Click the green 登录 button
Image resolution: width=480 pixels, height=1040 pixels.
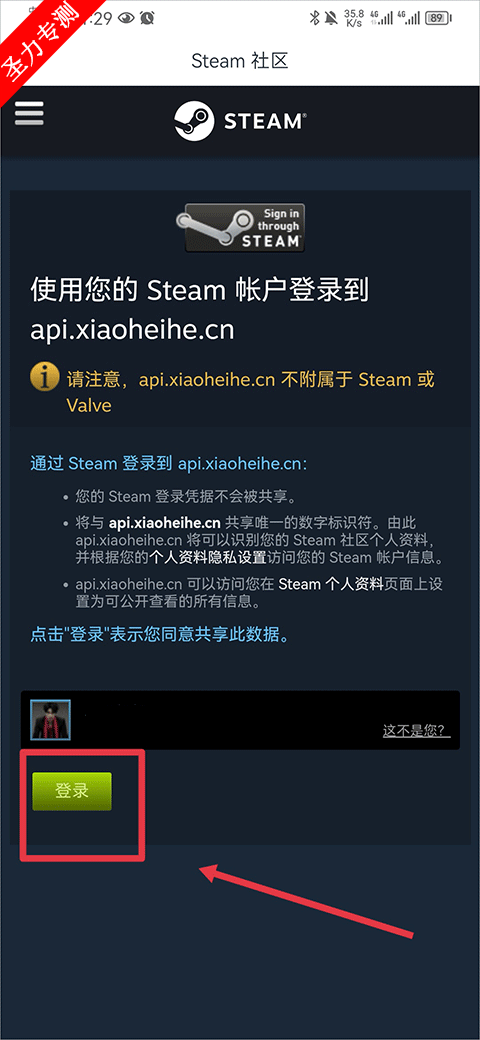pyautogui.click(x=72, y=791)
